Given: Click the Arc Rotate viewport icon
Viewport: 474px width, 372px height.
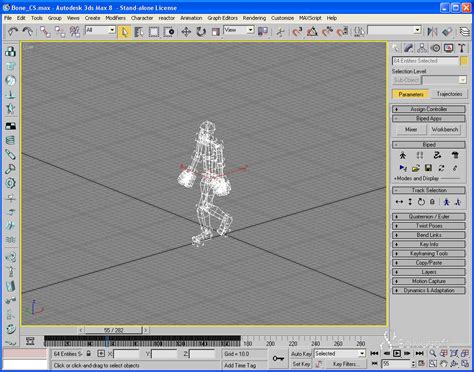Looking at the screenshot, I should pos(454,364).
